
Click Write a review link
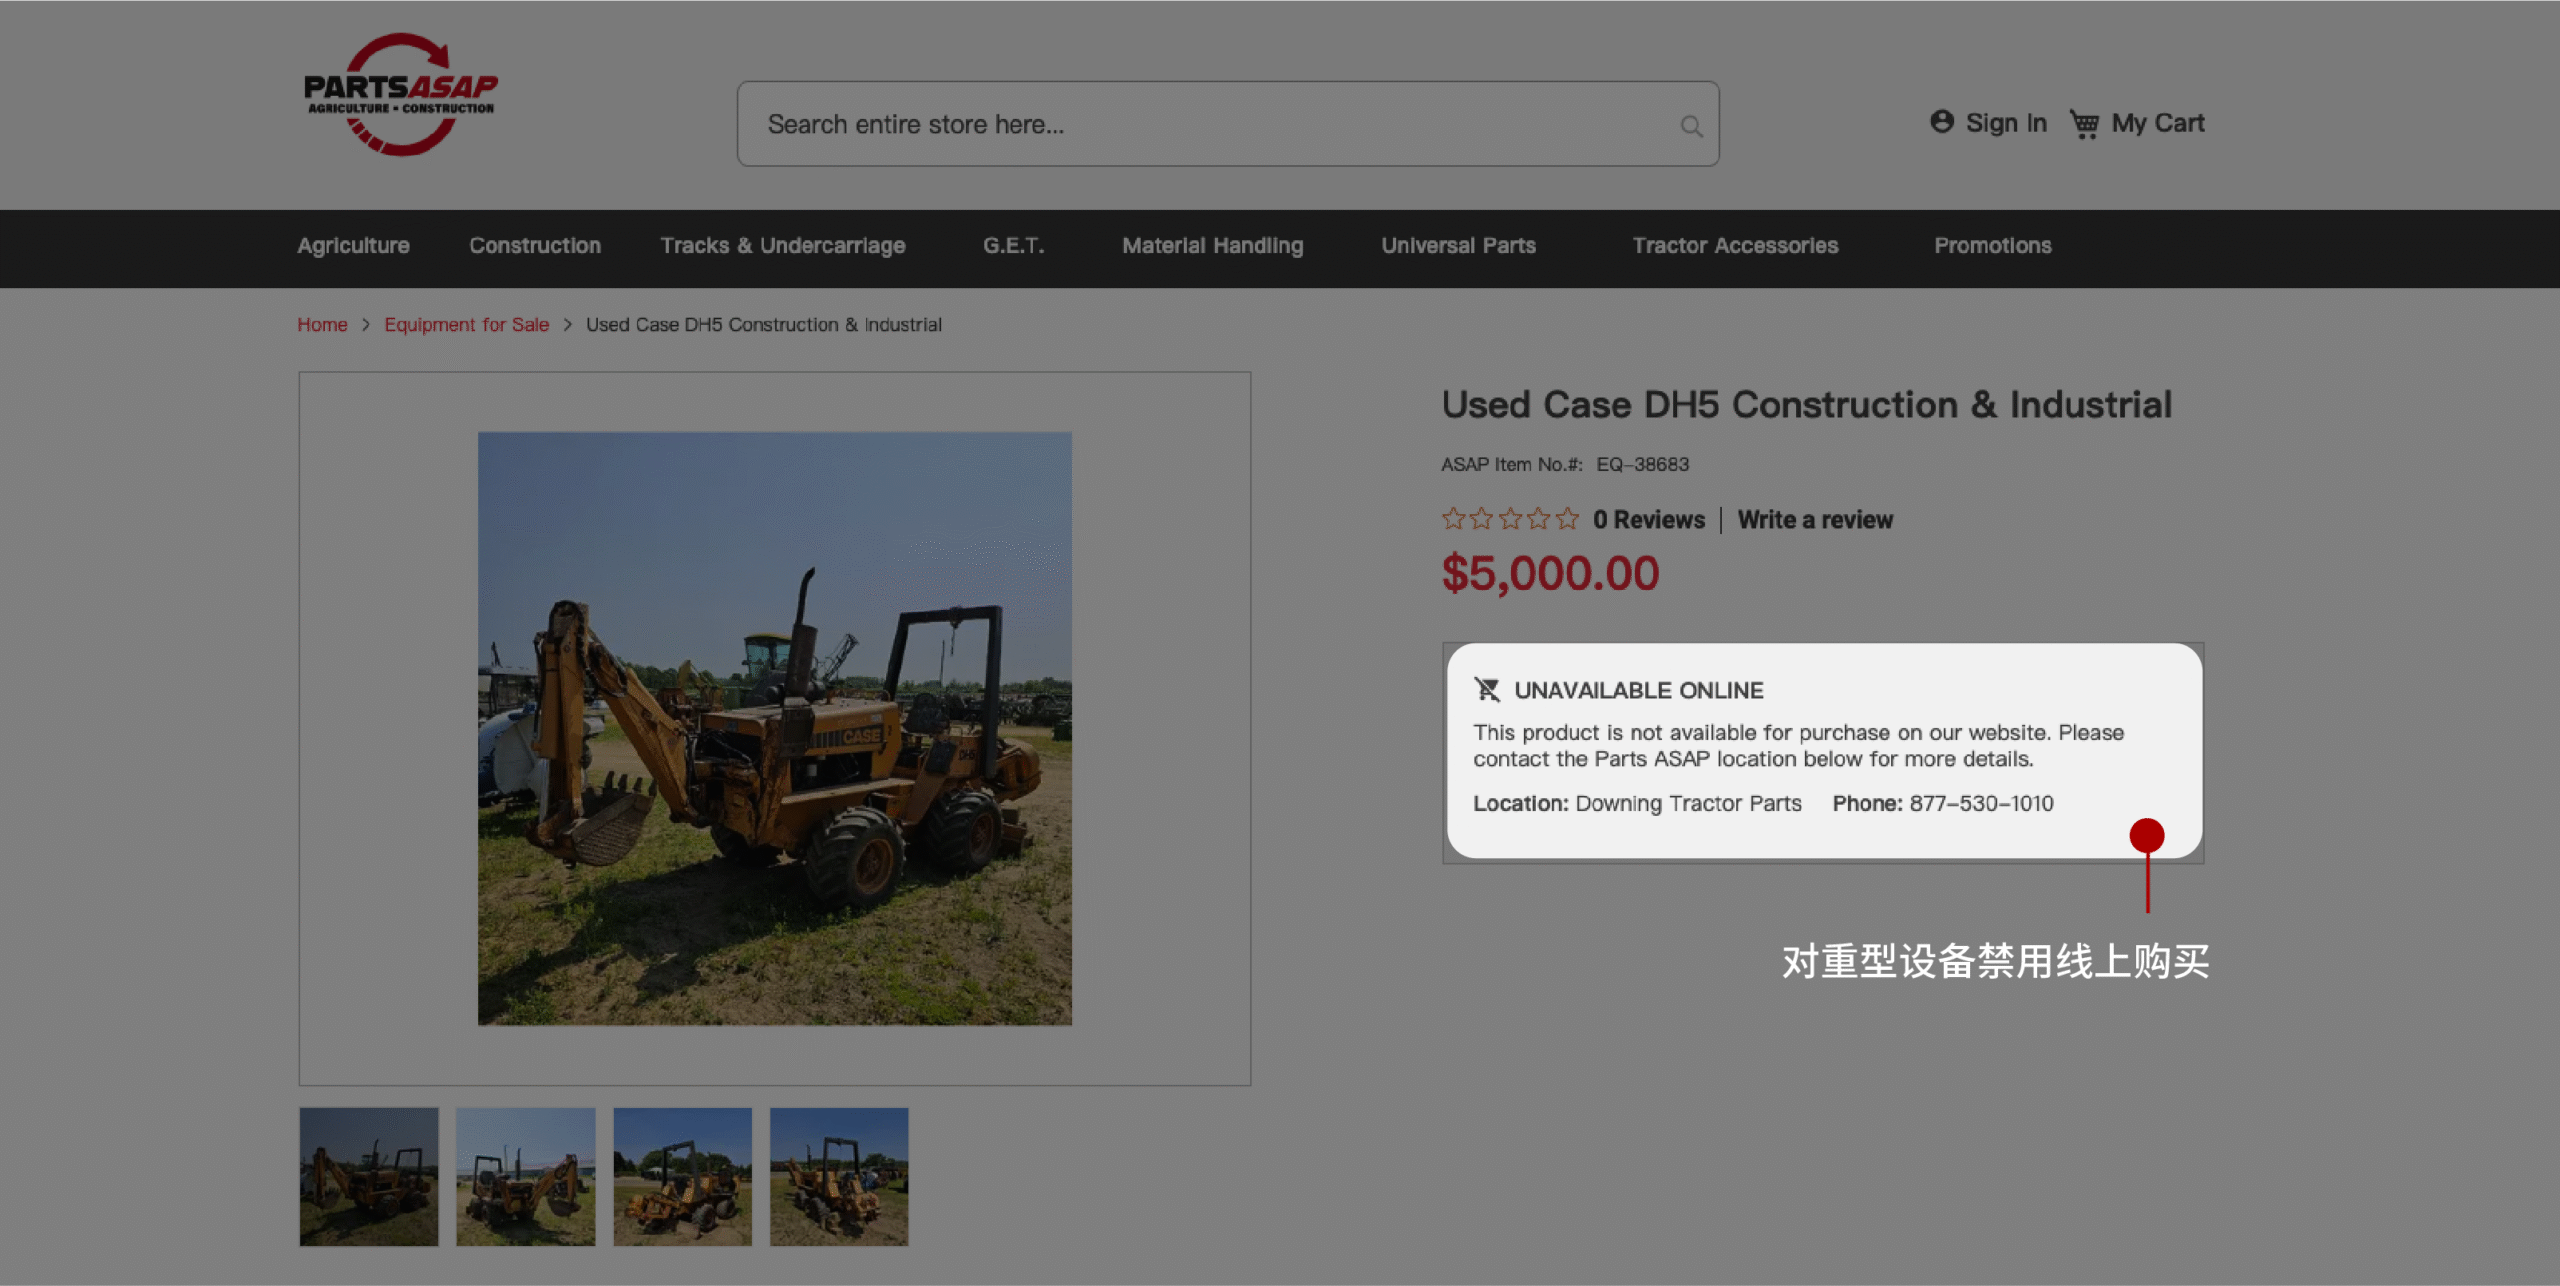pyautogui.click(x=1814, y=520)
